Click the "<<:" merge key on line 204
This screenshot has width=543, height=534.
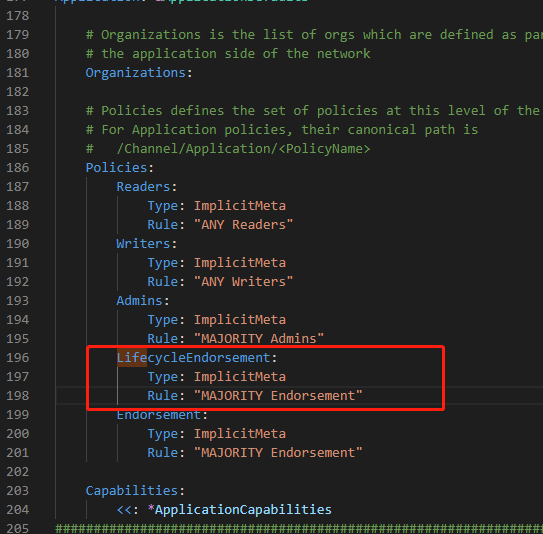(x=127, y=510)
